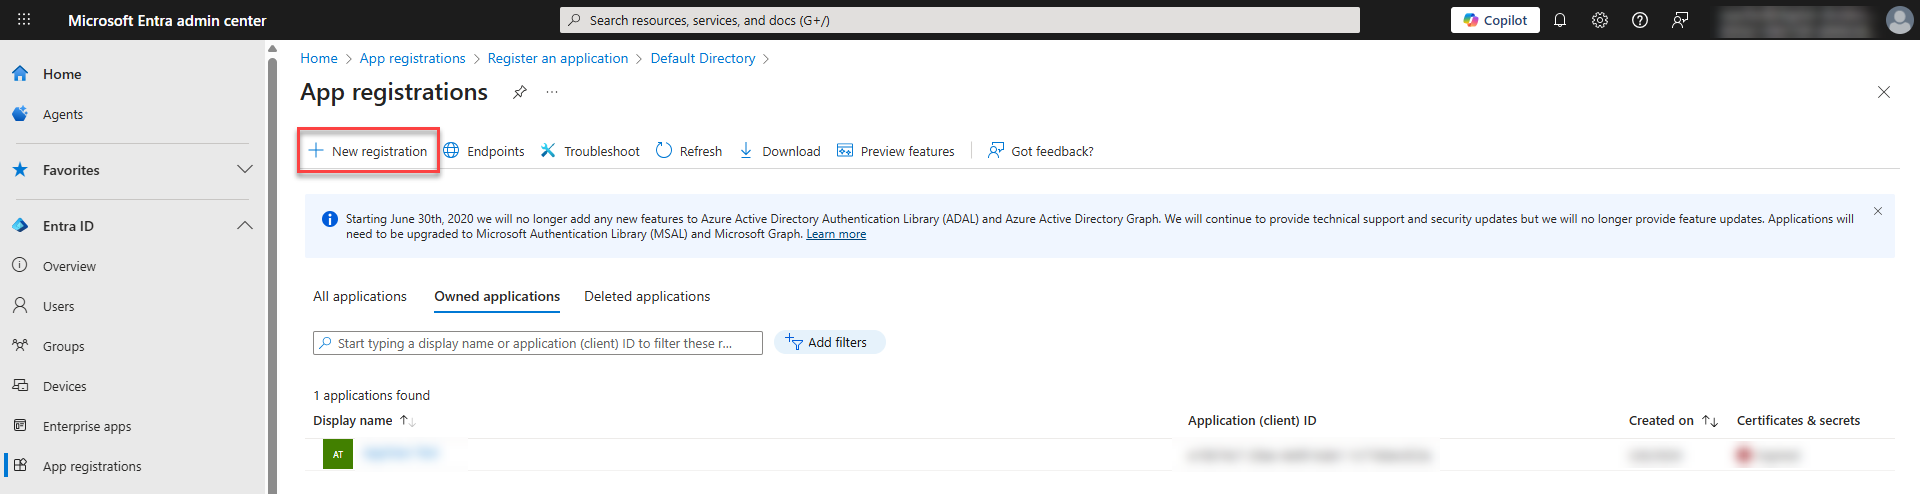Open the settings gear icon

[x=1600, y=20]
